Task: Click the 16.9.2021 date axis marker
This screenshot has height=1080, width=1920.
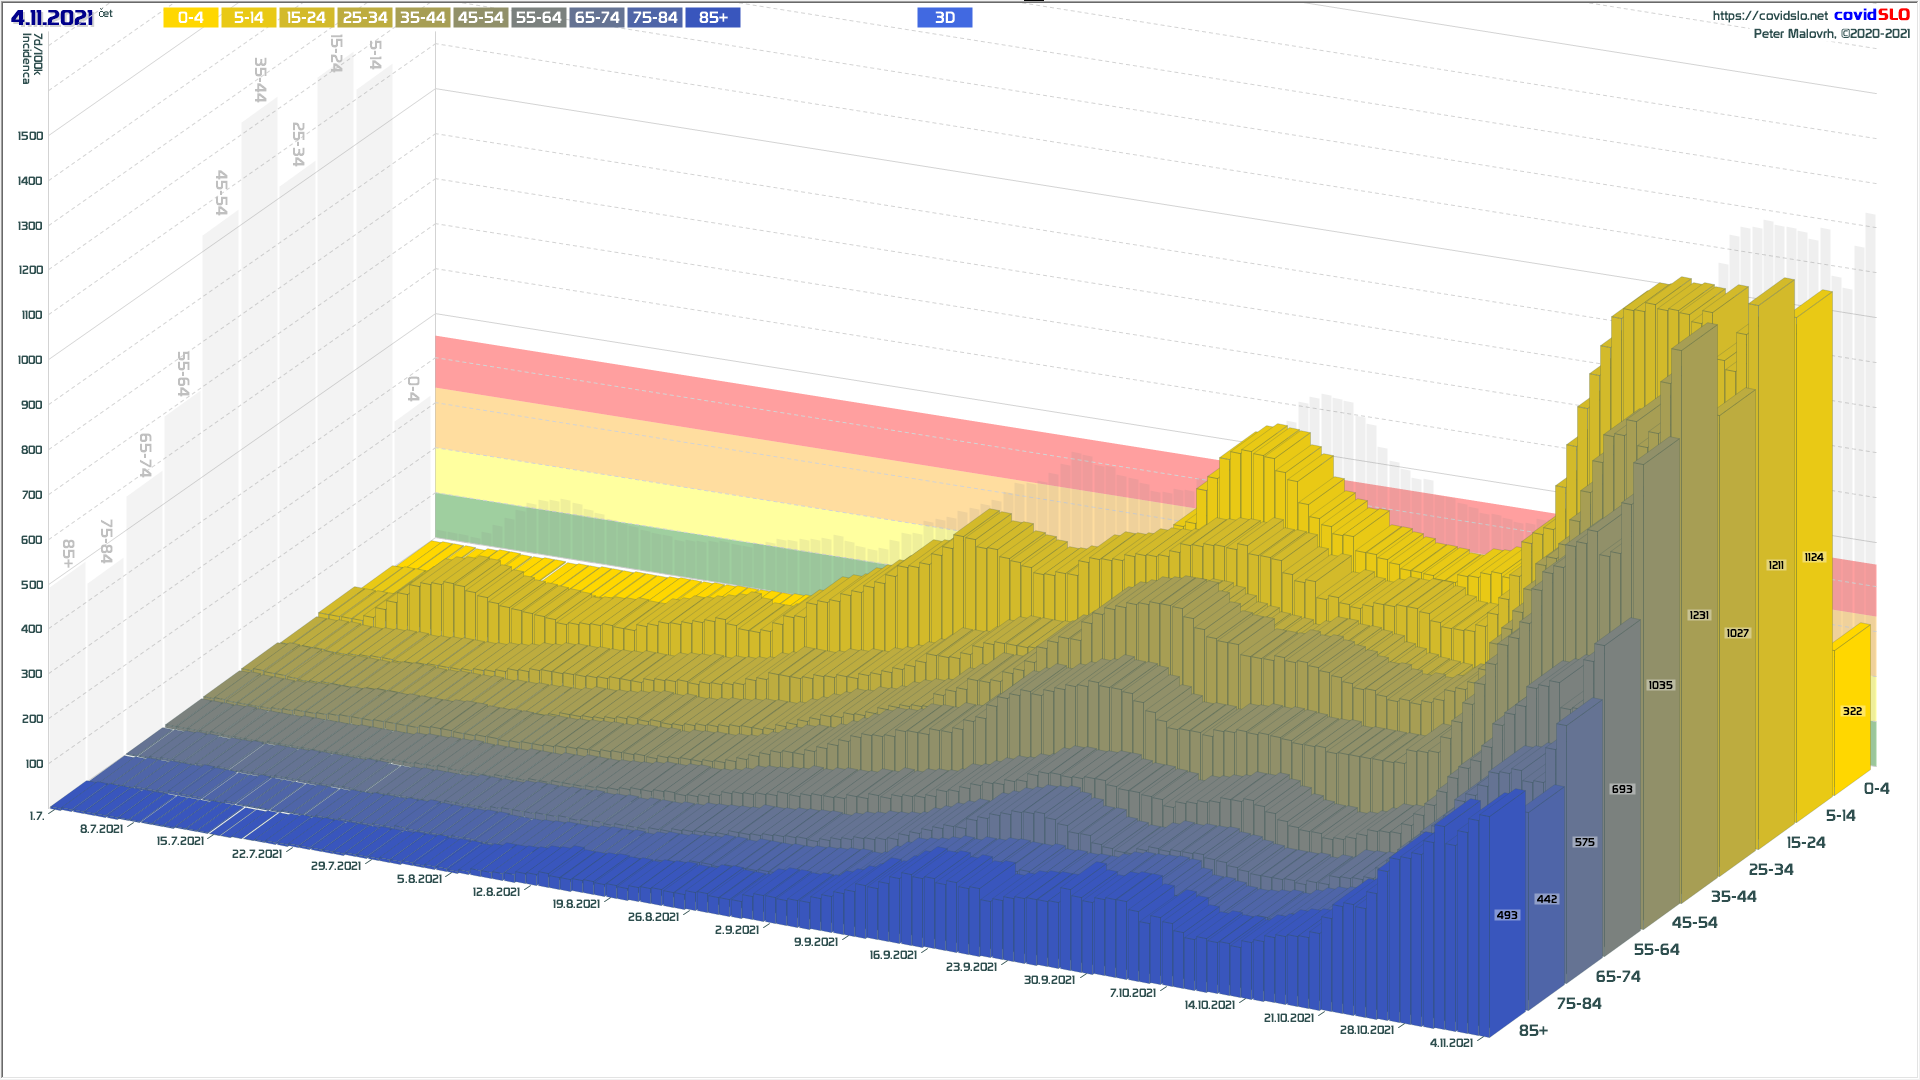Action: coord(893,955)
